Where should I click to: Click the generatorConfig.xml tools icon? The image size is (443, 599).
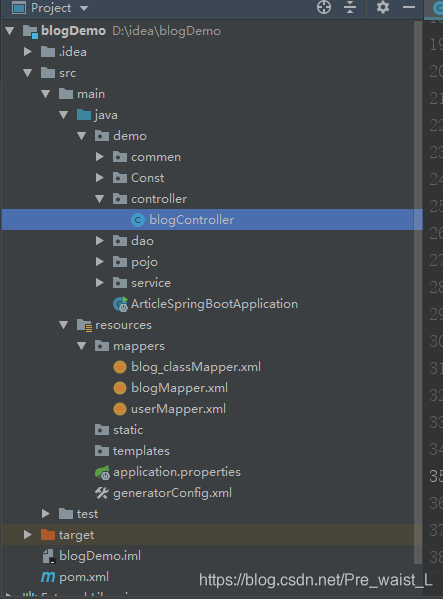tap(102, 493)
